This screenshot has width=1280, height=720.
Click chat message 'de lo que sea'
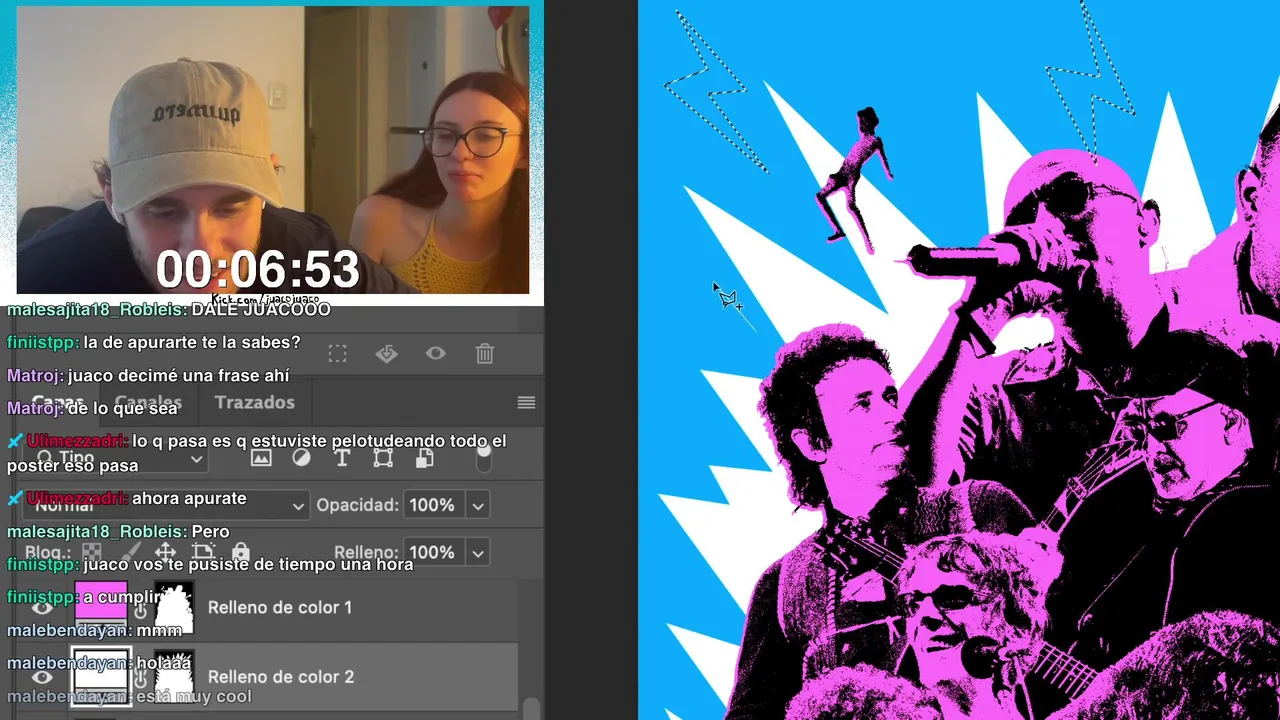(122, 408)
